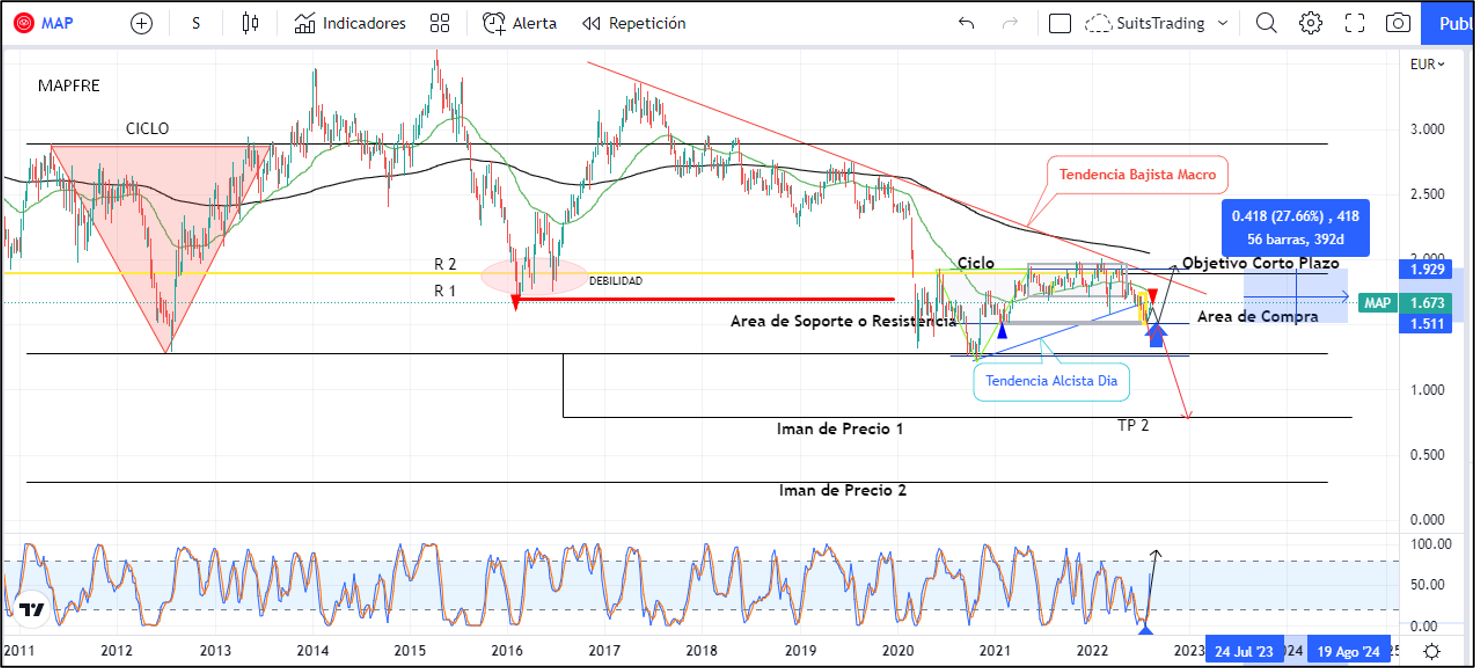This screenshot has height=668, width=1476.
Task: Take a chart snapshot with camera icon
Action: pyautogui.click(x=1399, y=23)
